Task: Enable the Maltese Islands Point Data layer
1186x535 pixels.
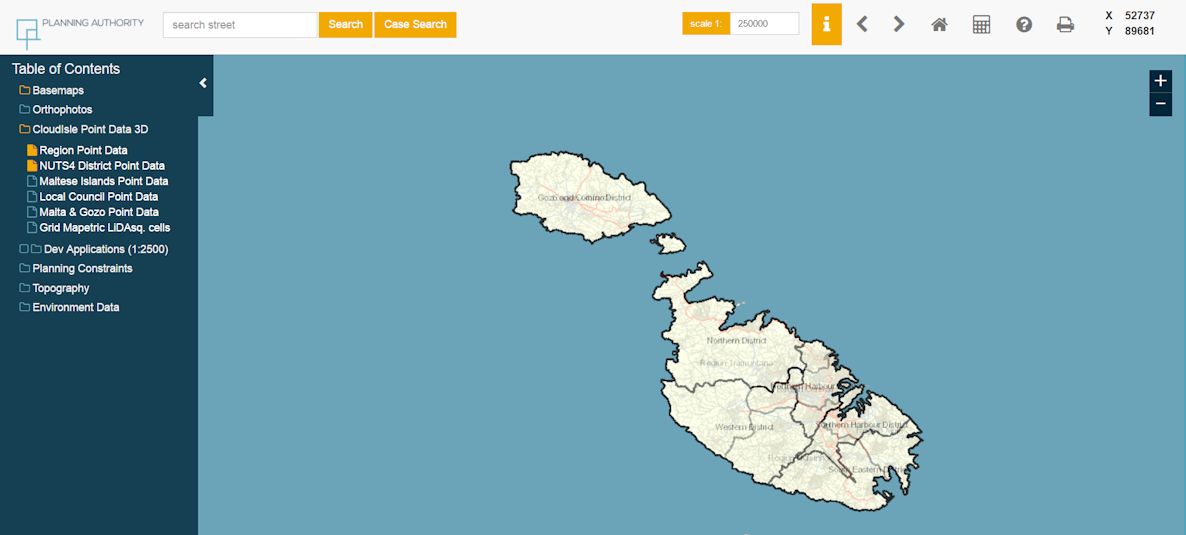Action: coord(32,181)
